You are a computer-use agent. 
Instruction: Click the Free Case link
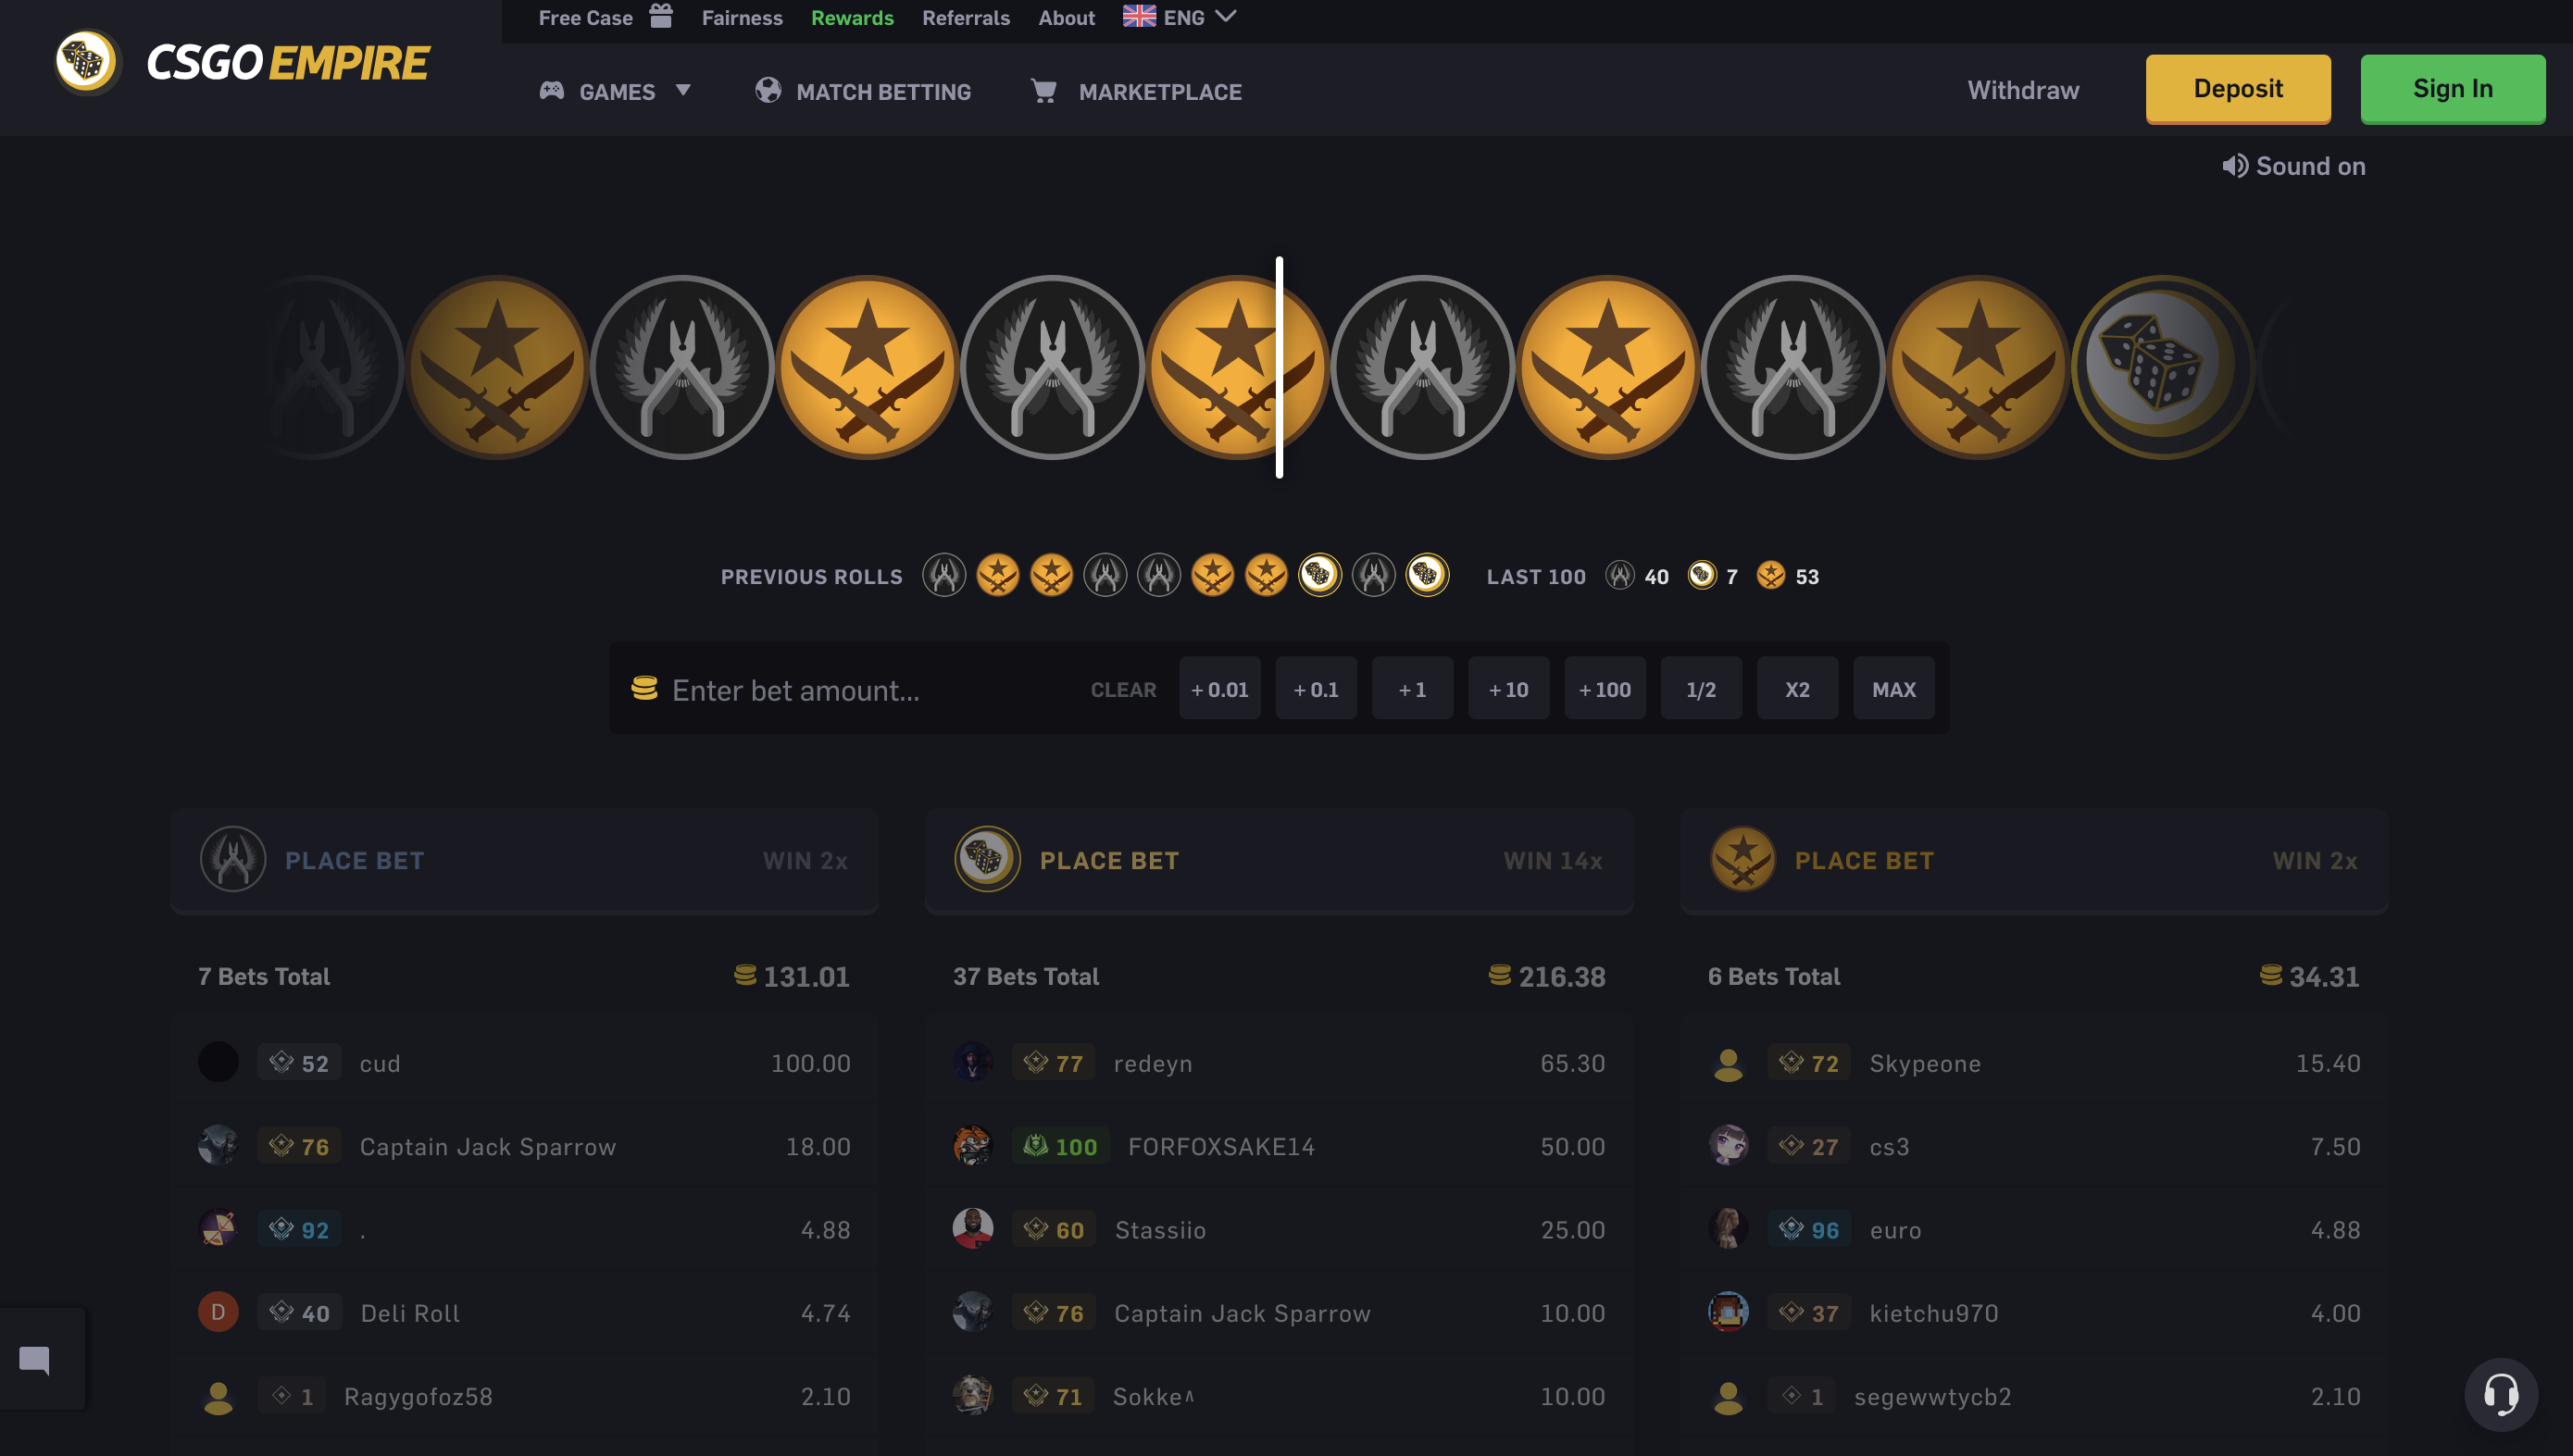point(585,17)
